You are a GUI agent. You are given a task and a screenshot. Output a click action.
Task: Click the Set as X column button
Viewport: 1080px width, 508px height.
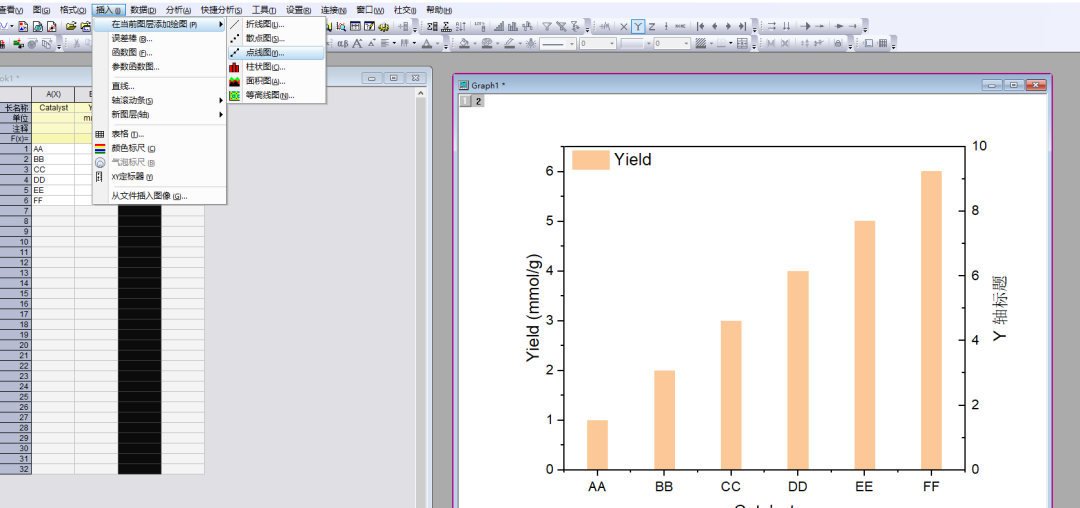[624, 26]
